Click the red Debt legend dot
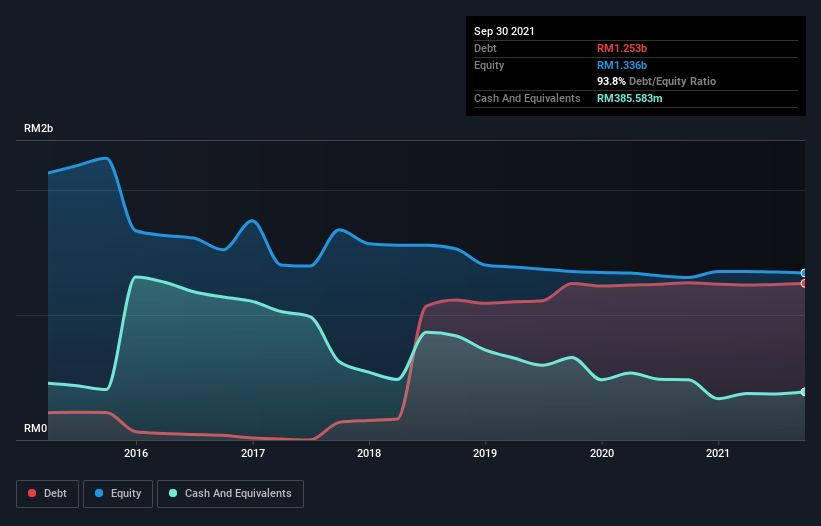Image resolution: width=821 pixels, height=526 pixels. 32,493
